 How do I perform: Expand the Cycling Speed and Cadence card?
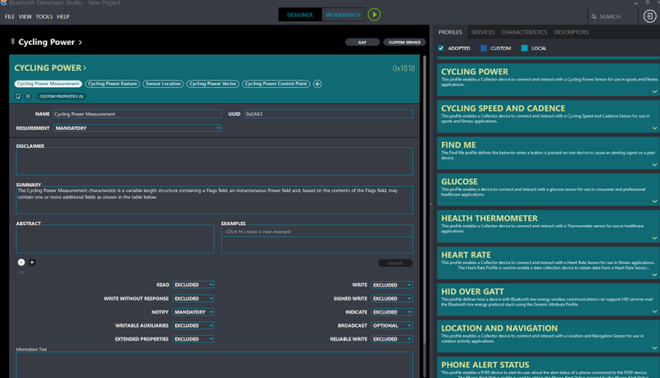654,128
